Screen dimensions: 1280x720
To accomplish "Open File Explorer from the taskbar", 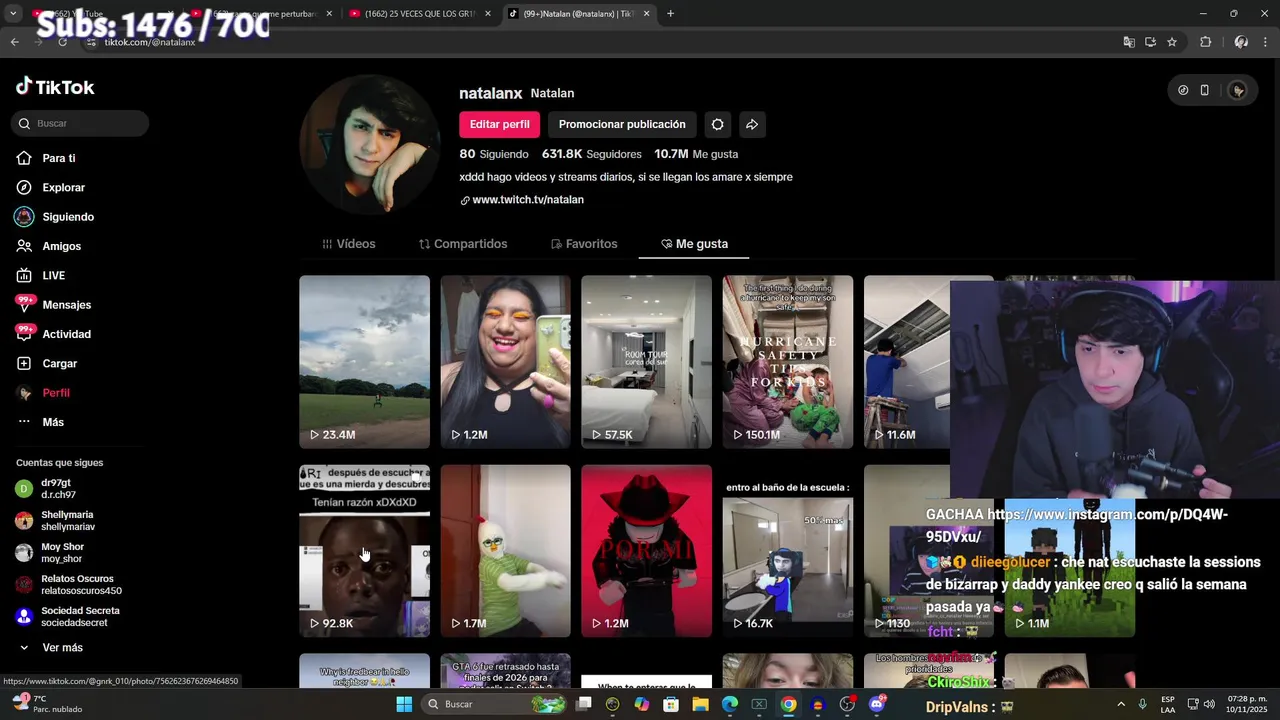I will click(700, 704).
